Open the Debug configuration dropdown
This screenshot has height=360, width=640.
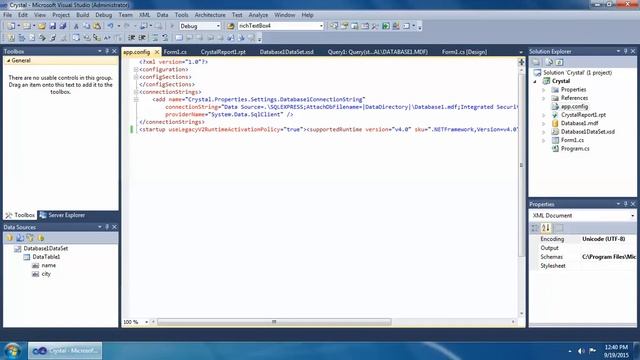[x=218, y=26]
